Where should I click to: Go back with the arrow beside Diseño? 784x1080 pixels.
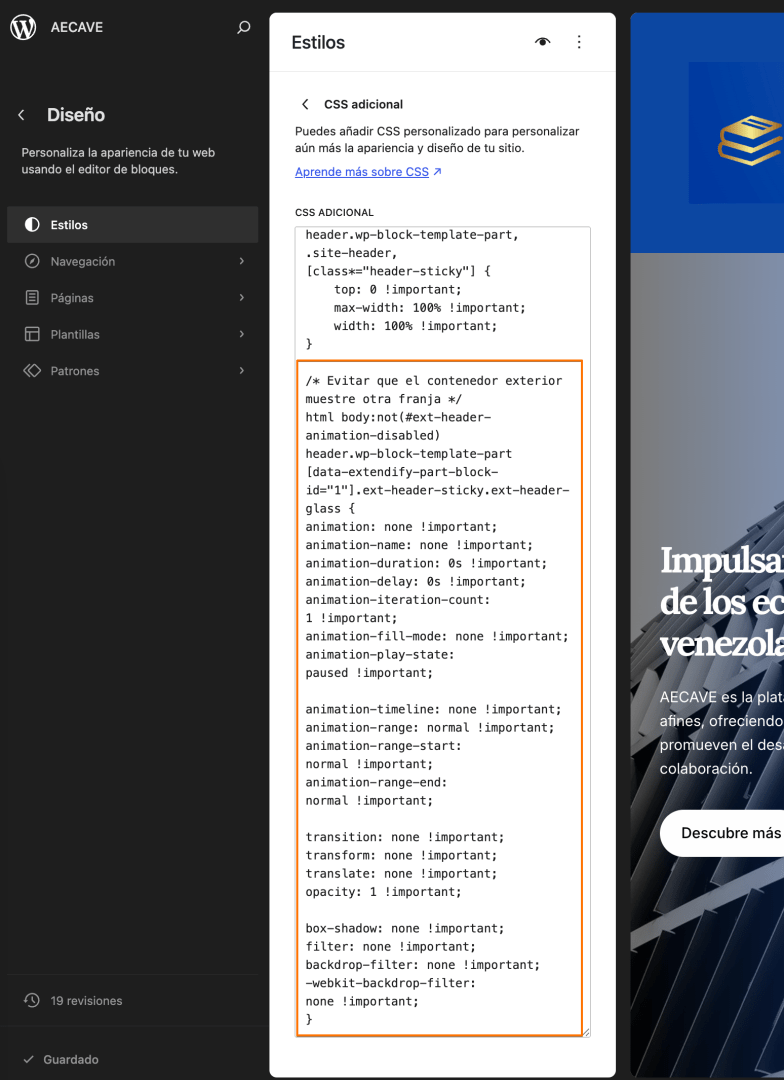21,115
